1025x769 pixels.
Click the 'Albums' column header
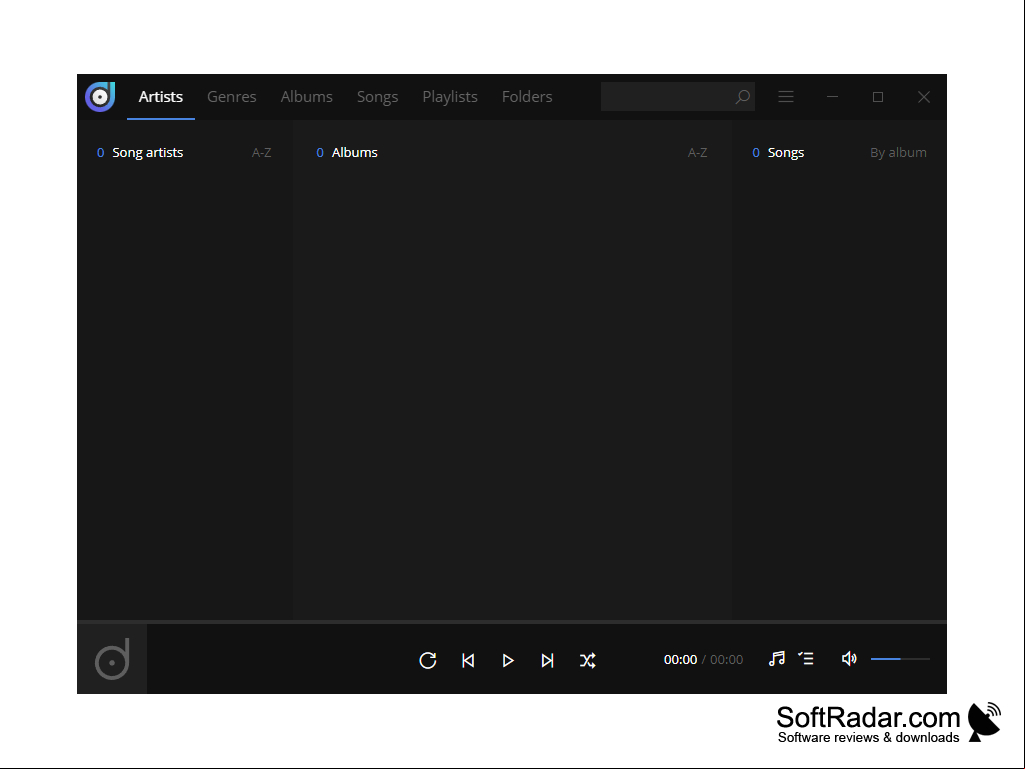[x=354, y=152]
